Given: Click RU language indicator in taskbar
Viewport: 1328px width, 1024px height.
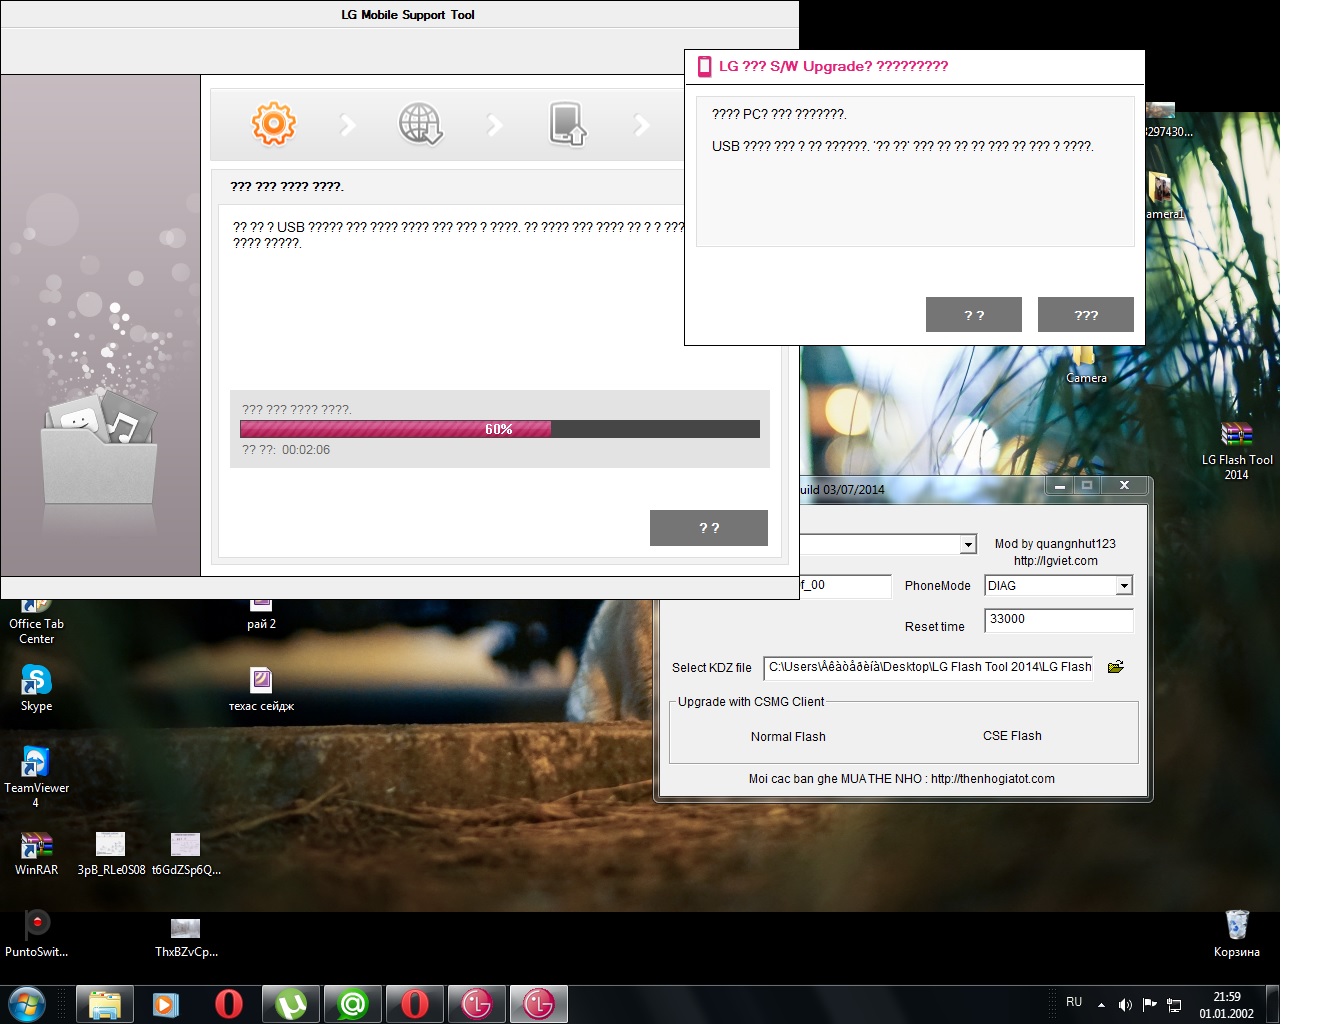Looking at the screenshot, I should coord(1074,1002).
